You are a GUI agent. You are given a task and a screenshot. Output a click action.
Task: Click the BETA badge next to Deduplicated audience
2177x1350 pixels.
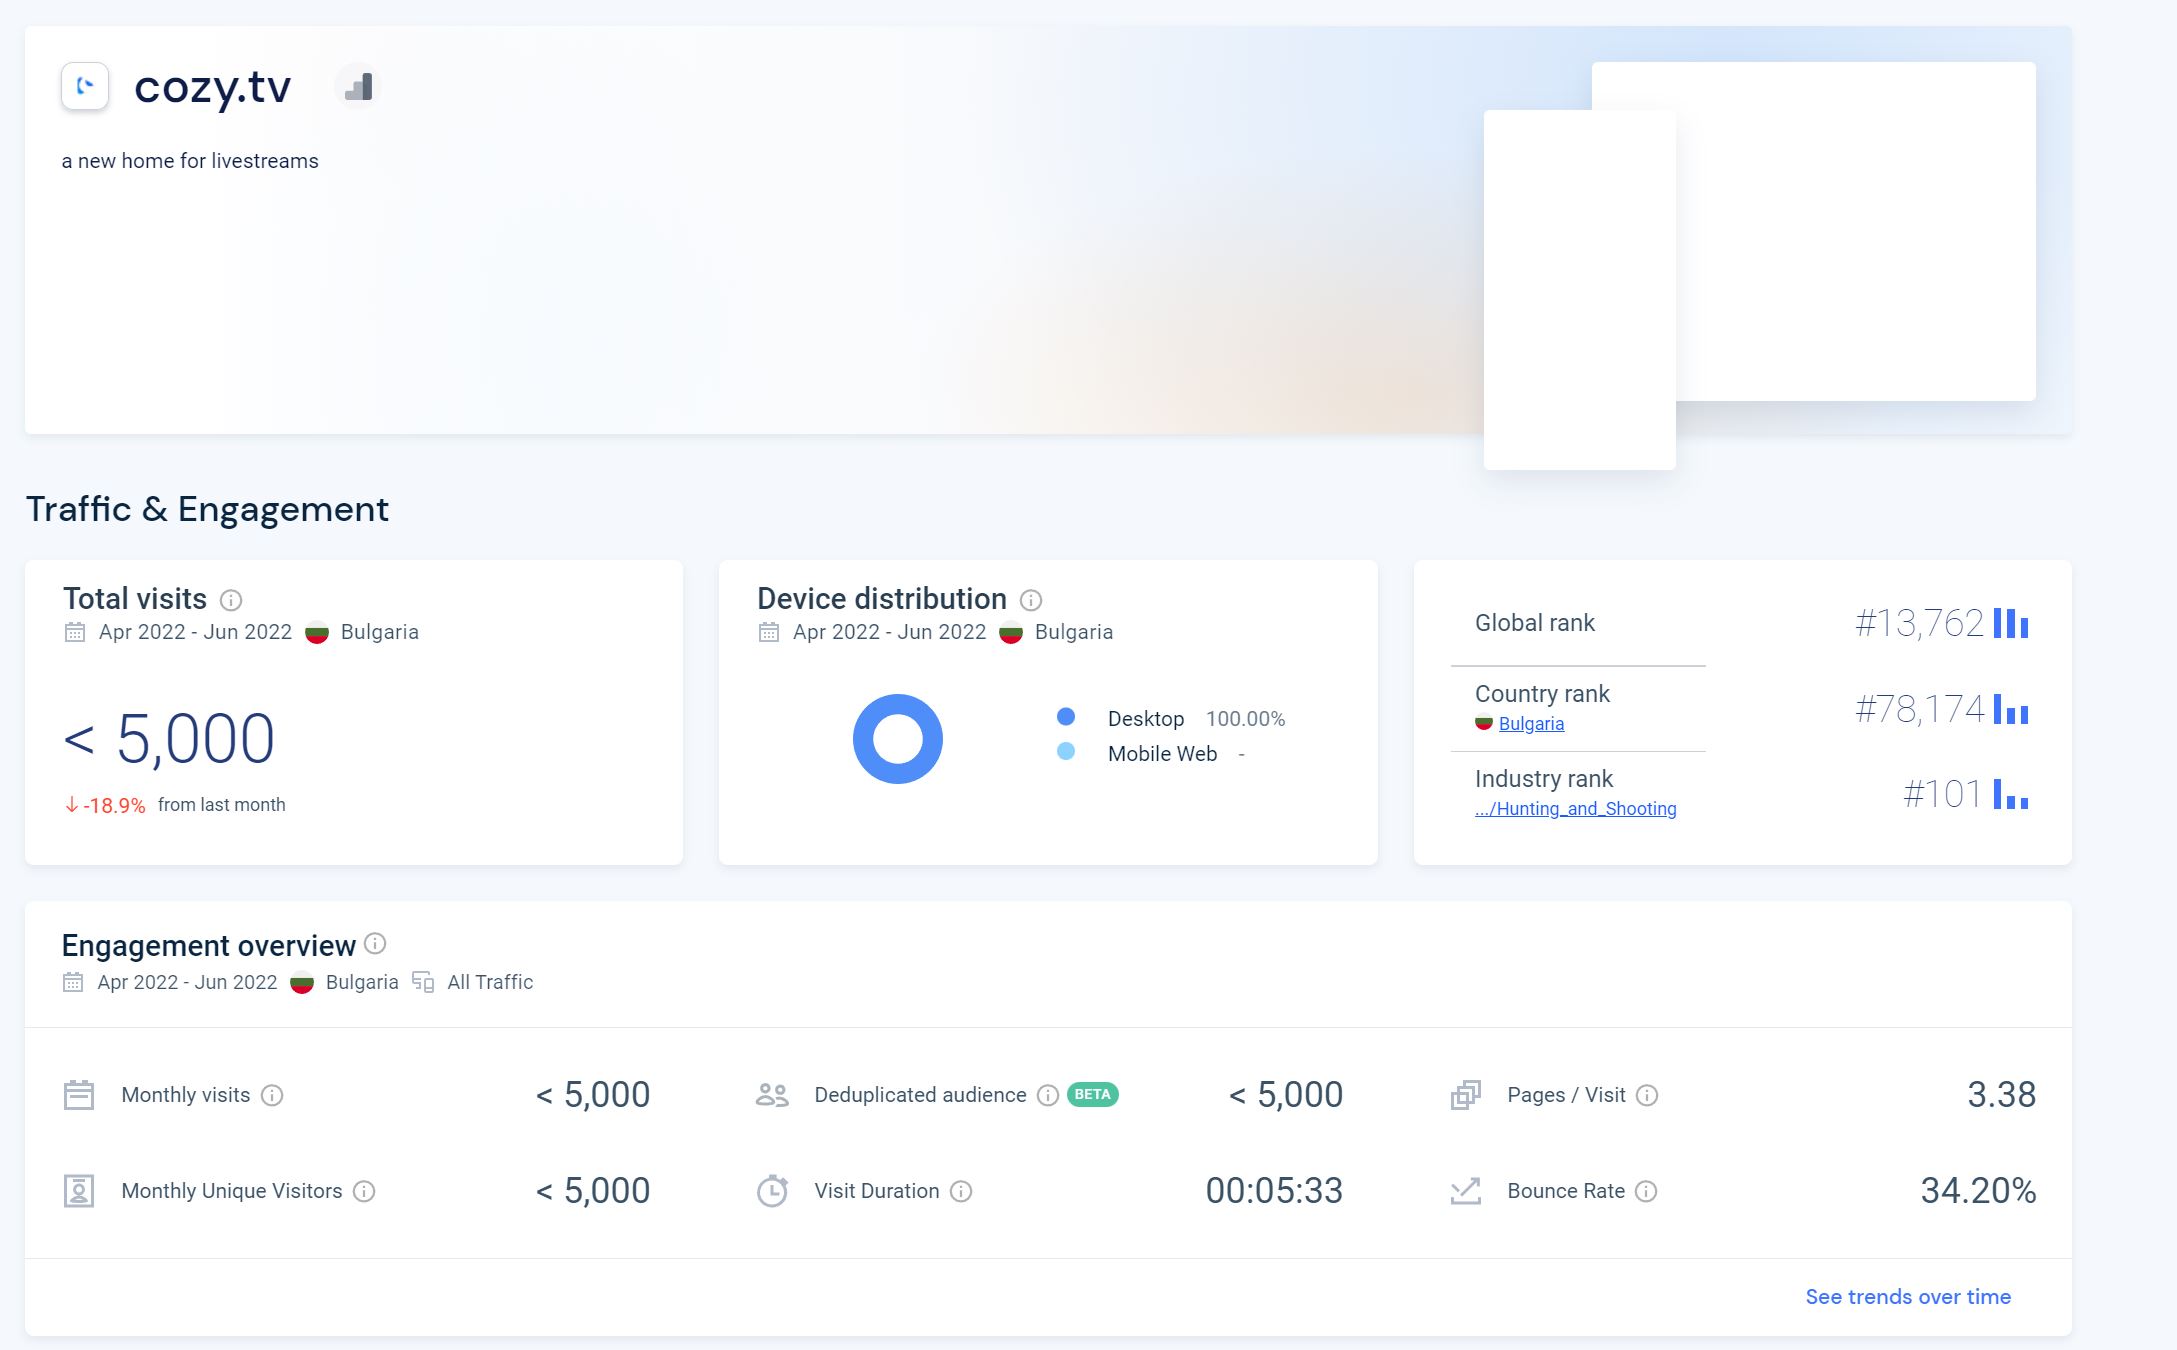pyautogui.click(x=1093, y=1095)
